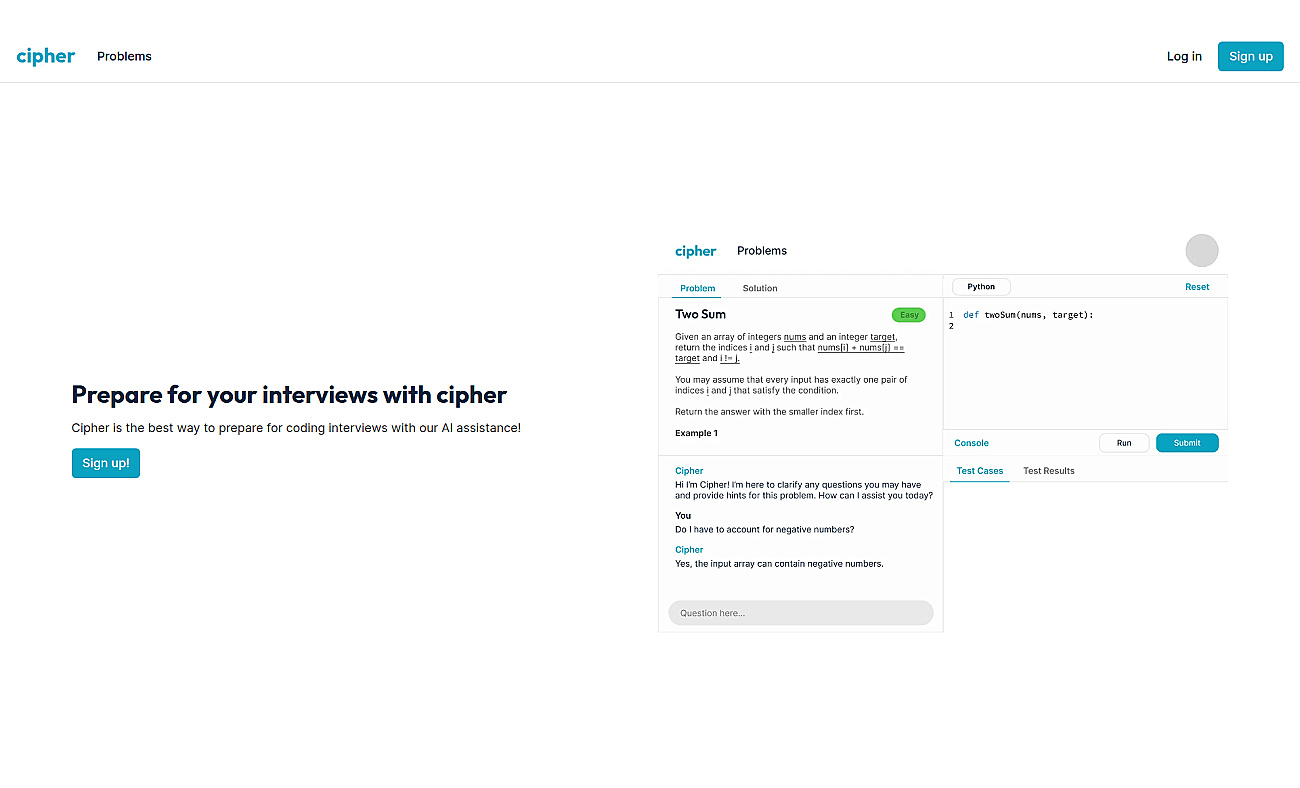Open the Python language dropdown

(x=981, y=287)
